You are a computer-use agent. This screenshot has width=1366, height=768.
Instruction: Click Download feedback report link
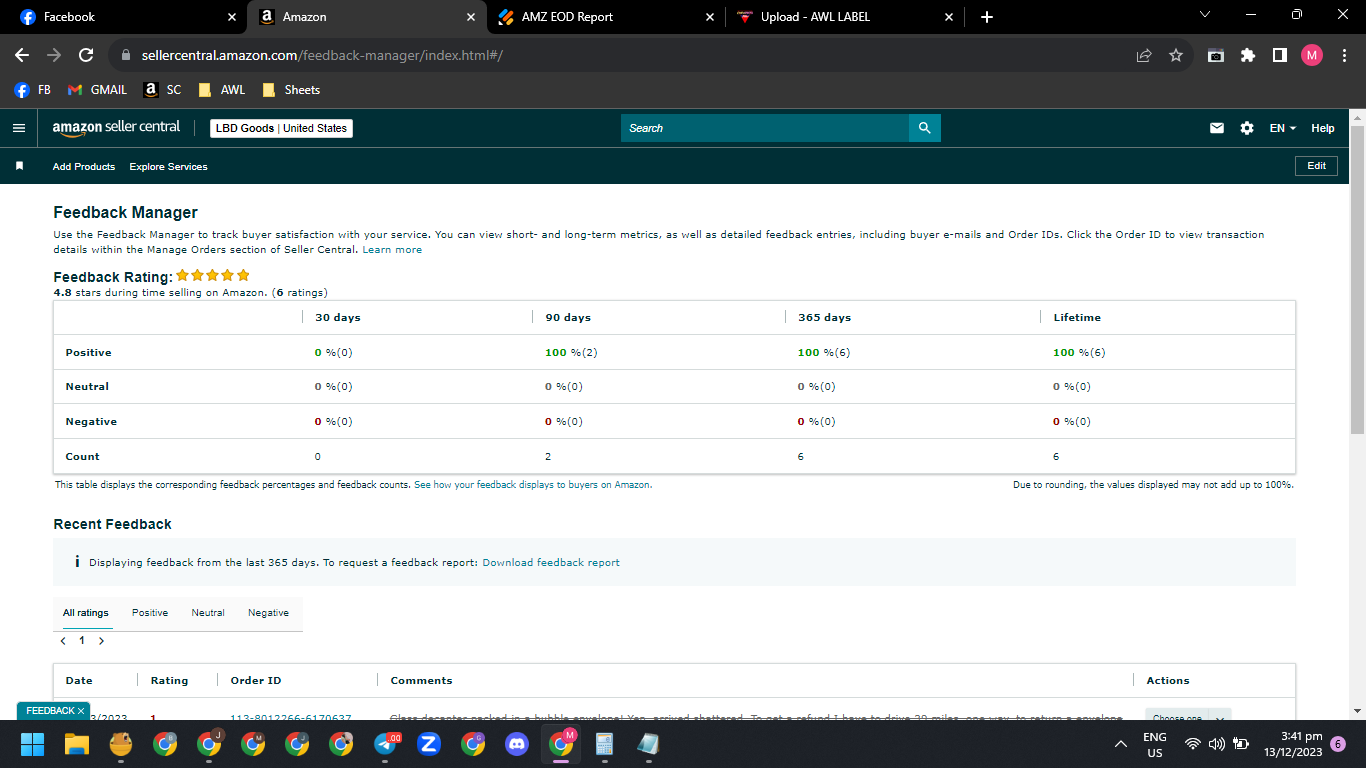[551, 562]
